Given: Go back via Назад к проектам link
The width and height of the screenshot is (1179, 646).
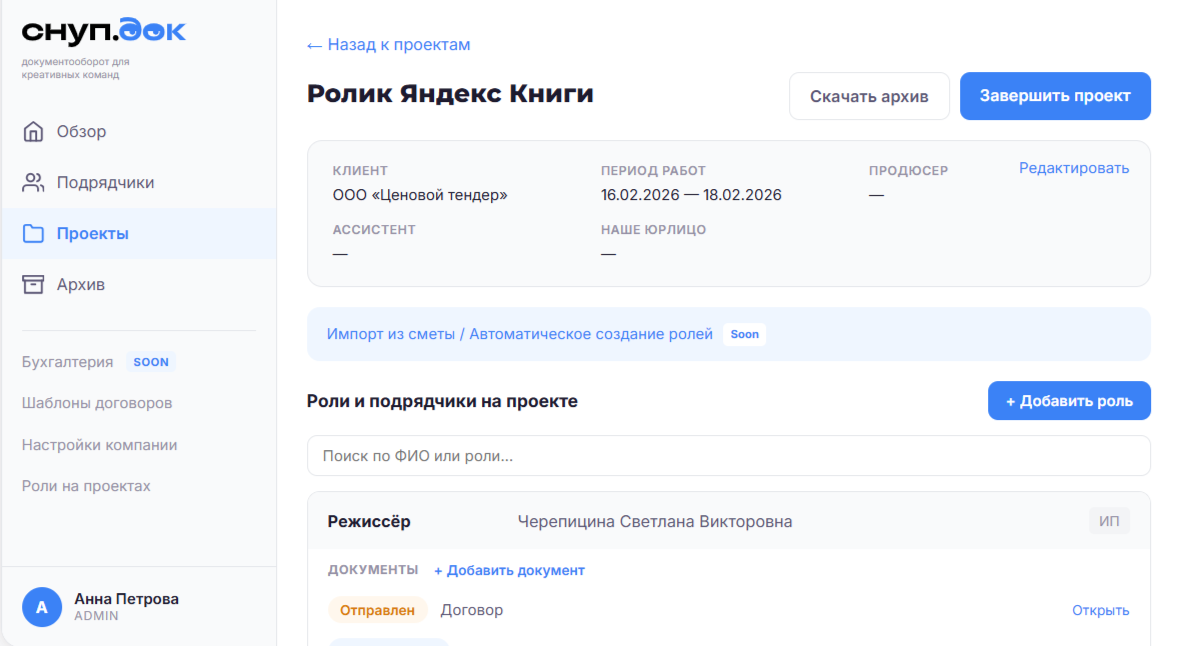Looking at the screenshot, I should 388,45.
